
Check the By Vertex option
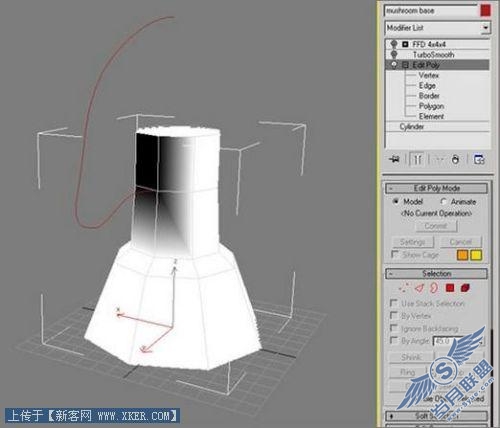[x=394, y=315]
